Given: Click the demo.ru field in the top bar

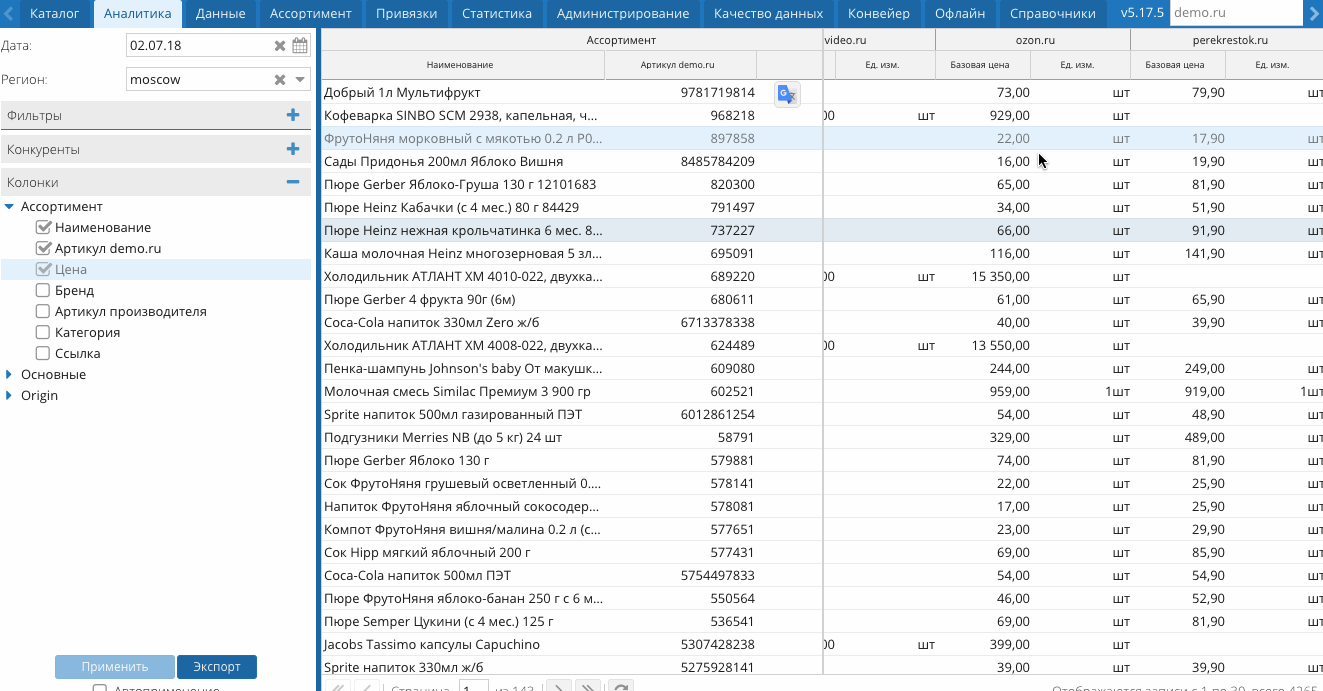Looking at the screenshot, I should click(x=1234, y=13).
